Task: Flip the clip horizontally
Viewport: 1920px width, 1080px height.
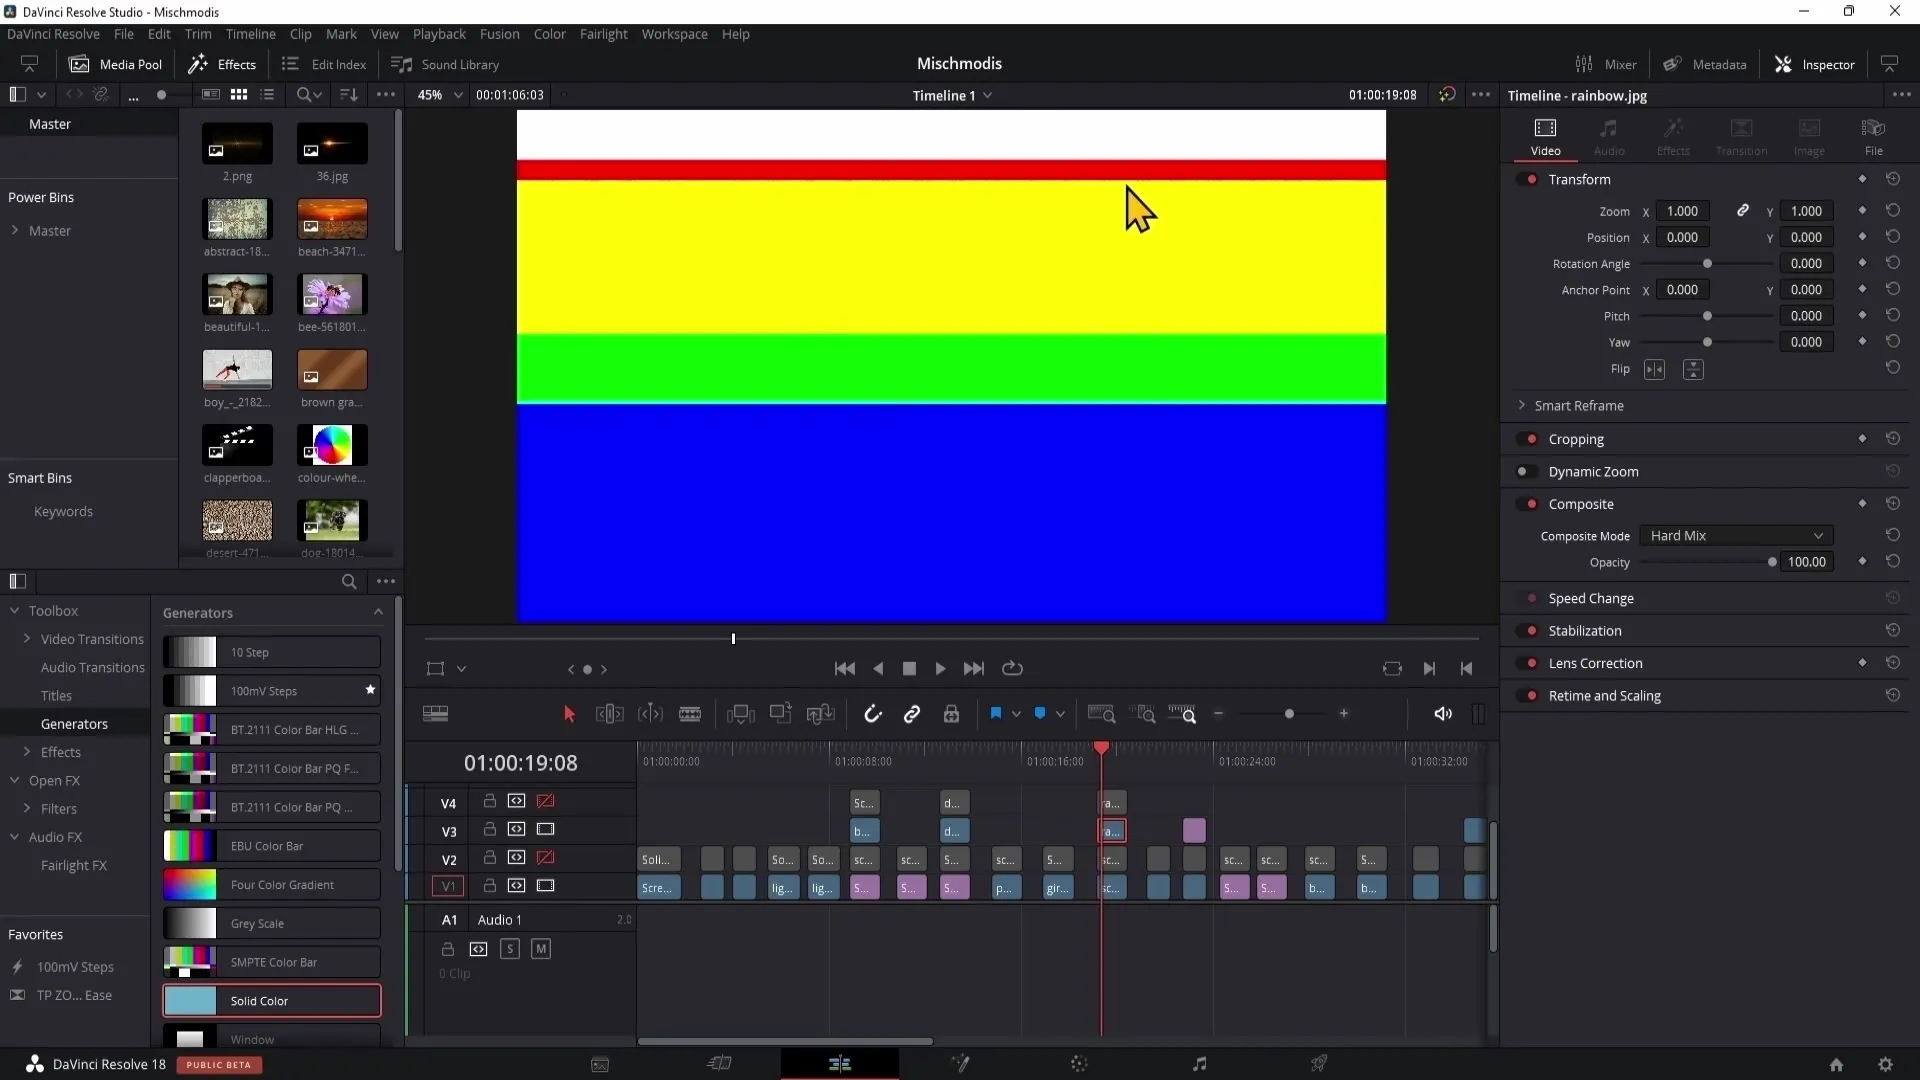Action: pos(1655,370)
